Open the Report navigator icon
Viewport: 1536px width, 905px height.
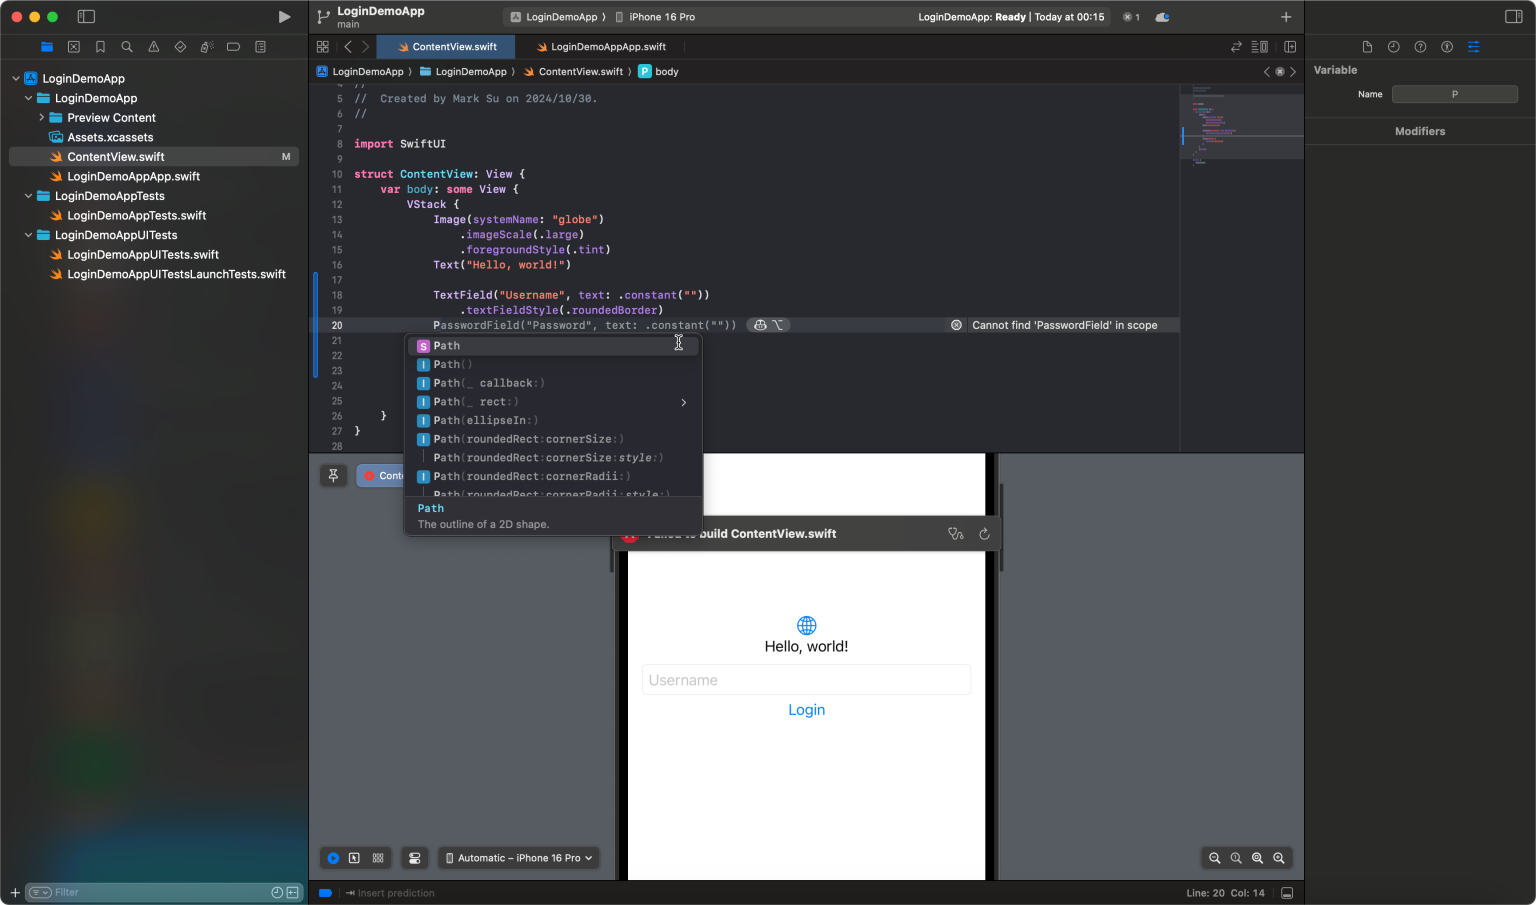pyautogui.click(x=260, y=47)
